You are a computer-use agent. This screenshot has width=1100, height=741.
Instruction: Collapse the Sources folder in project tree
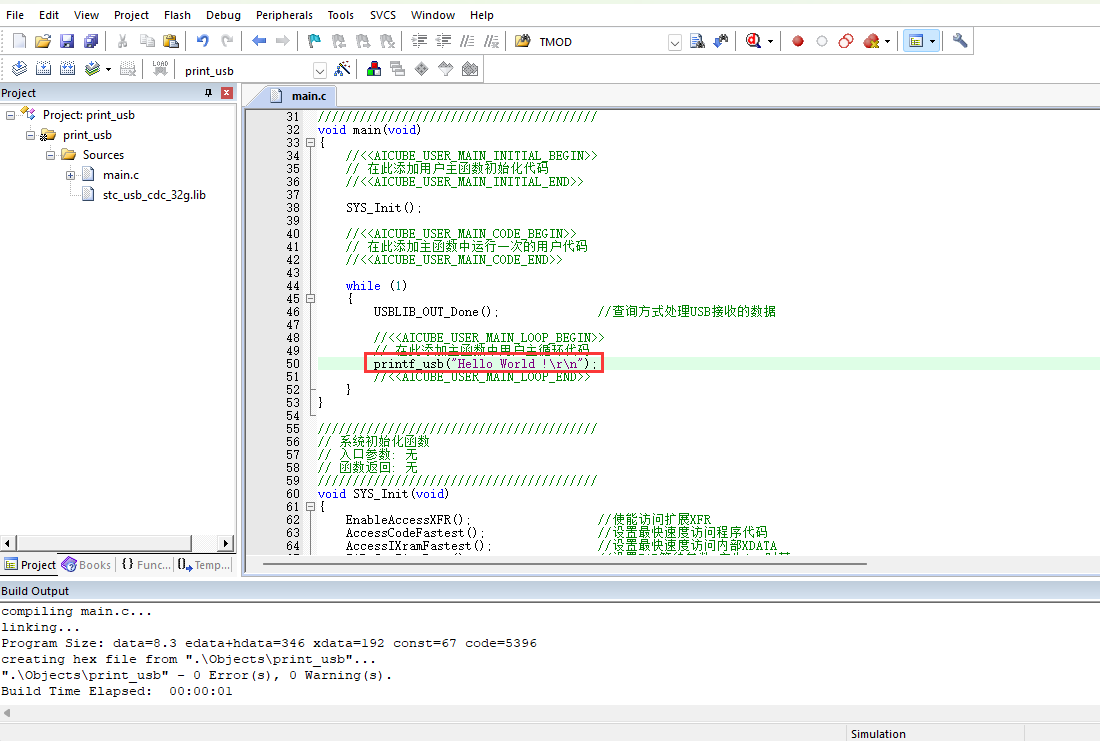tap(51, 155)
